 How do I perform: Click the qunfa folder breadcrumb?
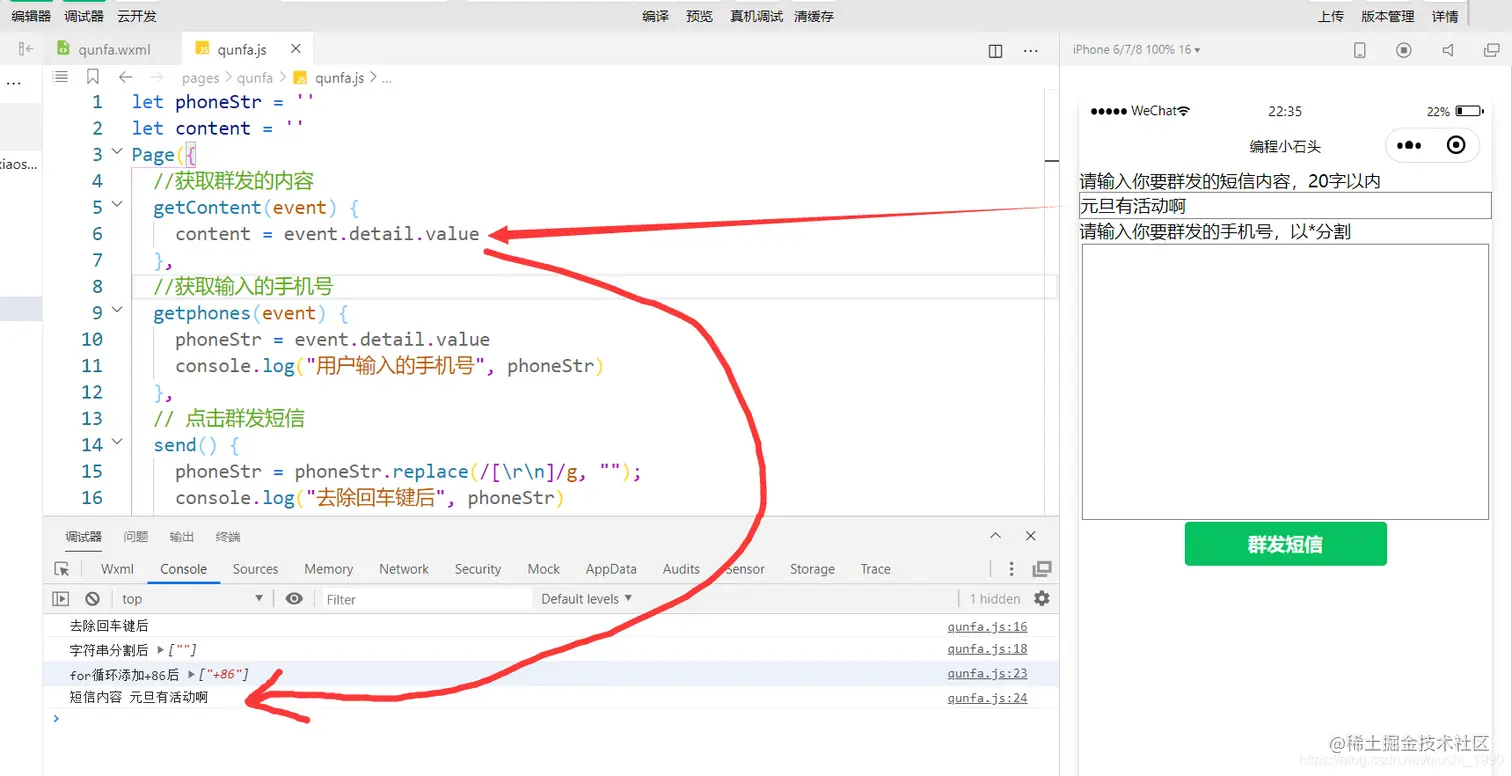(255, 77)
